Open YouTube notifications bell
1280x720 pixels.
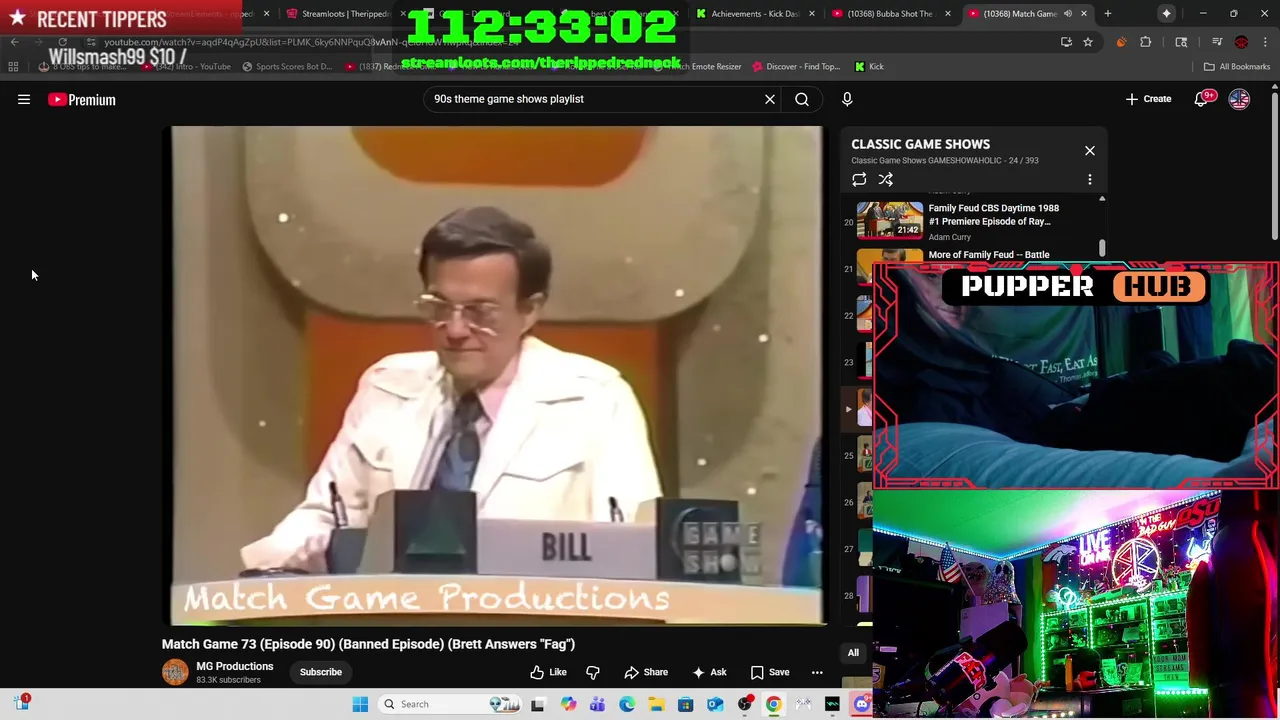click(1202, 99)
